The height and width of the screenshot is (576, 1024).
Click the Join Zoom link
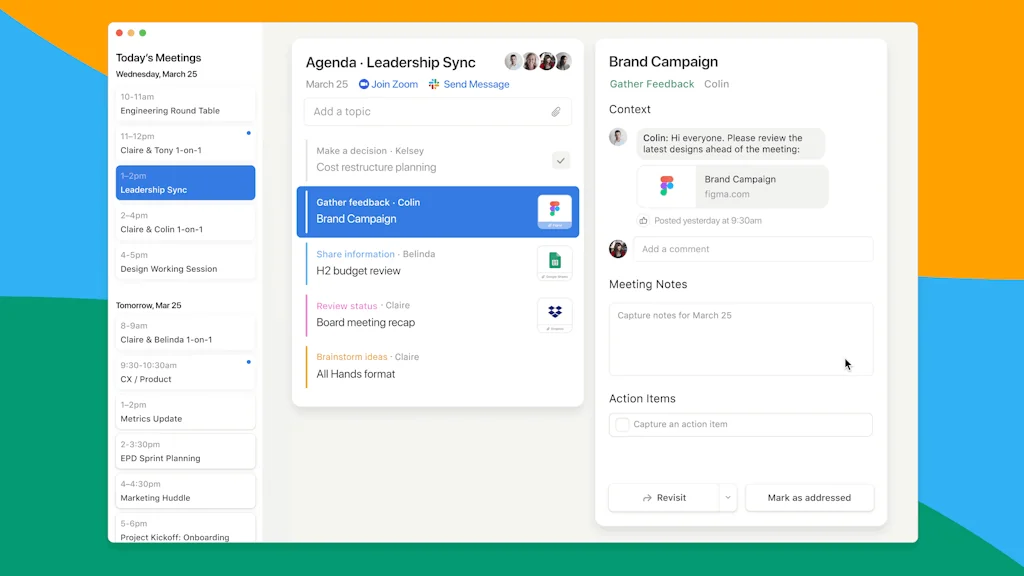pyautogui.click(x=389, y=85)
